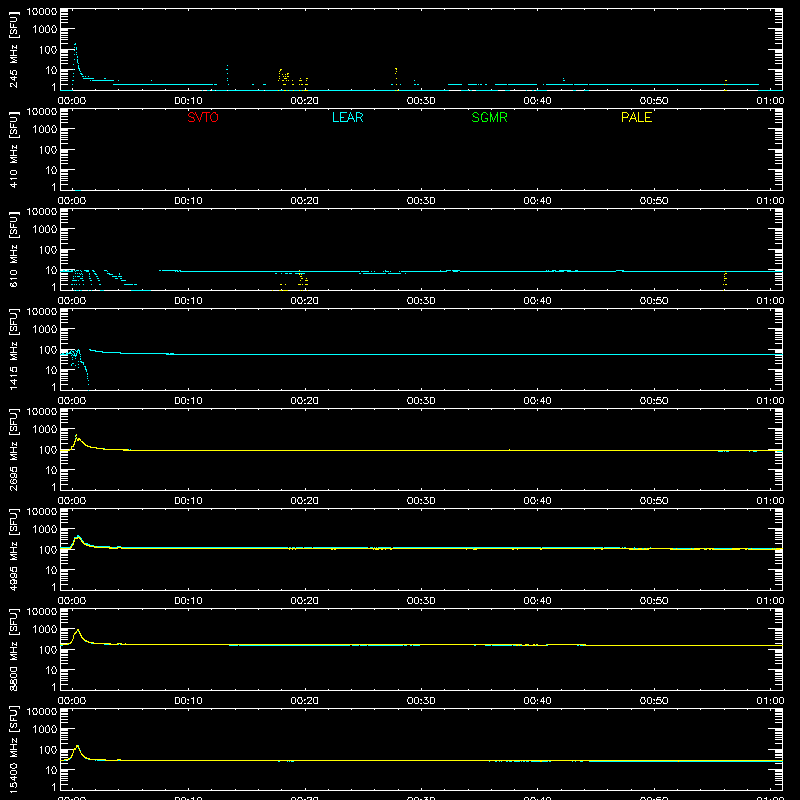Click the 10000 y-axis label in 410 MHz panel
The height and width of the screenshot is (800, 800).
42,112
